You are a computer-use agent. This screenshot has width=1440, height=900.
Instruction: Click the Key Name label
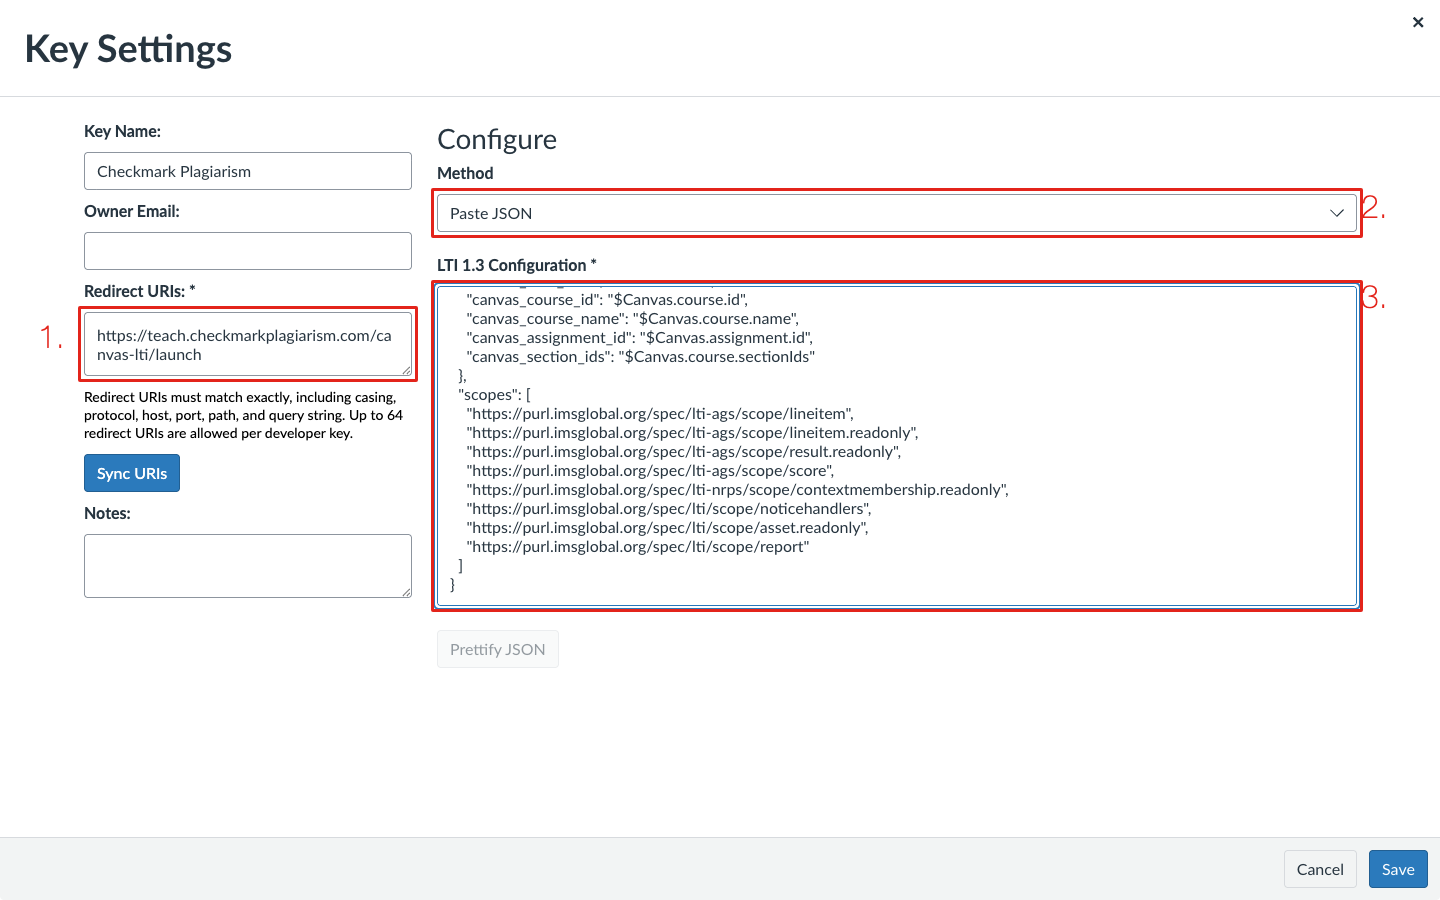tap(122, 131)
